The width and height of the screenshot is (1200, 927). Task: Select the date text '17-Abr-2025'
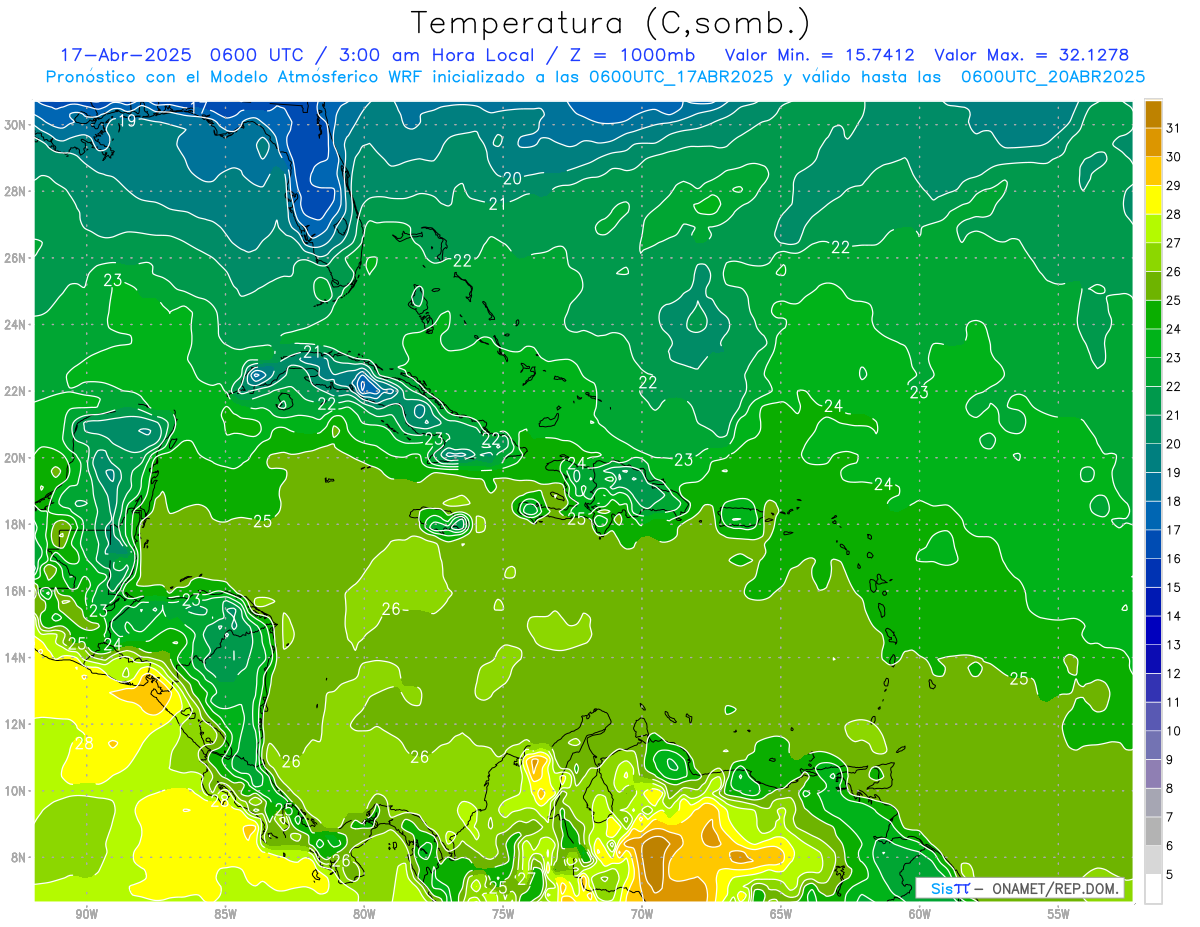pyautogui.click(x=126, y=55)
